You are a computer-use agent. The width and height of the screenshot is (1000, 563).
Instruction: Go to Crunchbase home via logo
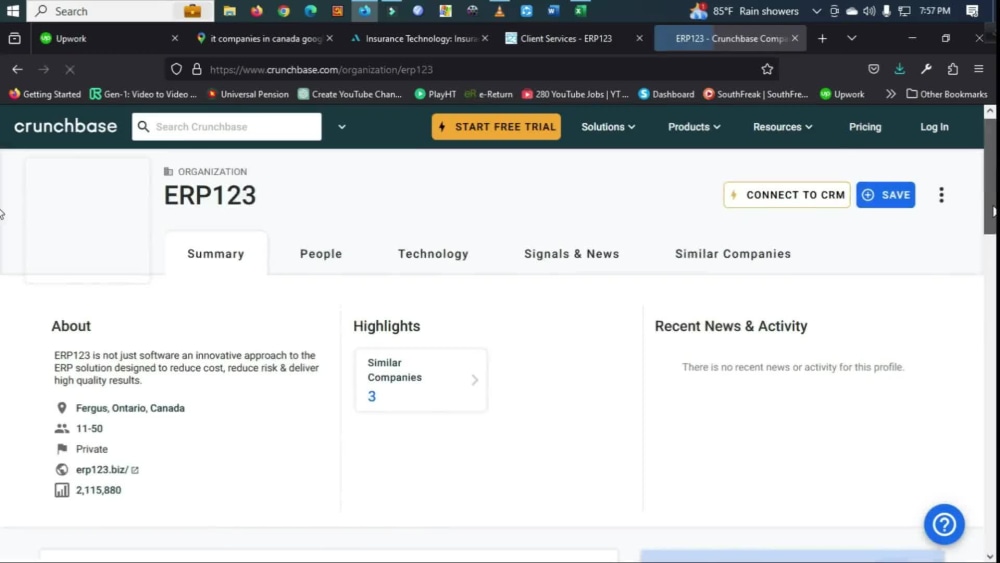(66, 126)
